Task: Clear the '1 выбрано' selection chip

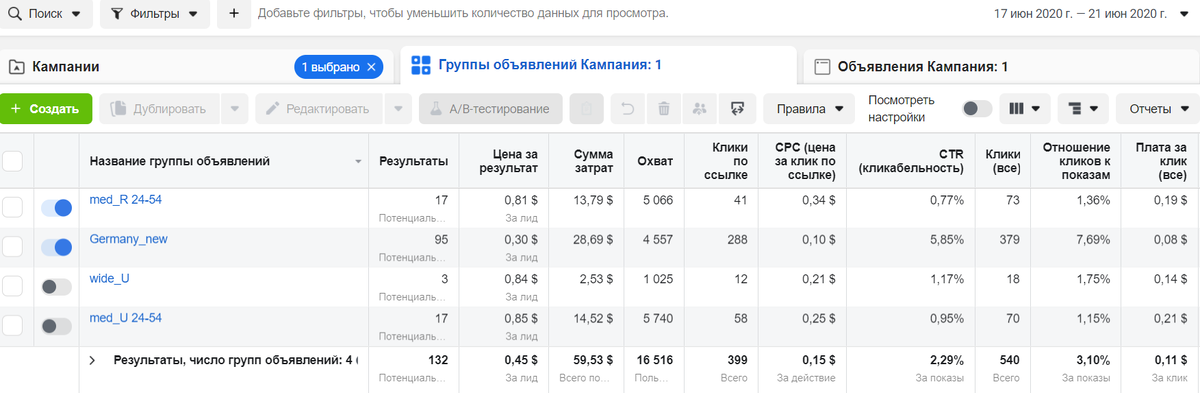Action: tap(372, 67)
